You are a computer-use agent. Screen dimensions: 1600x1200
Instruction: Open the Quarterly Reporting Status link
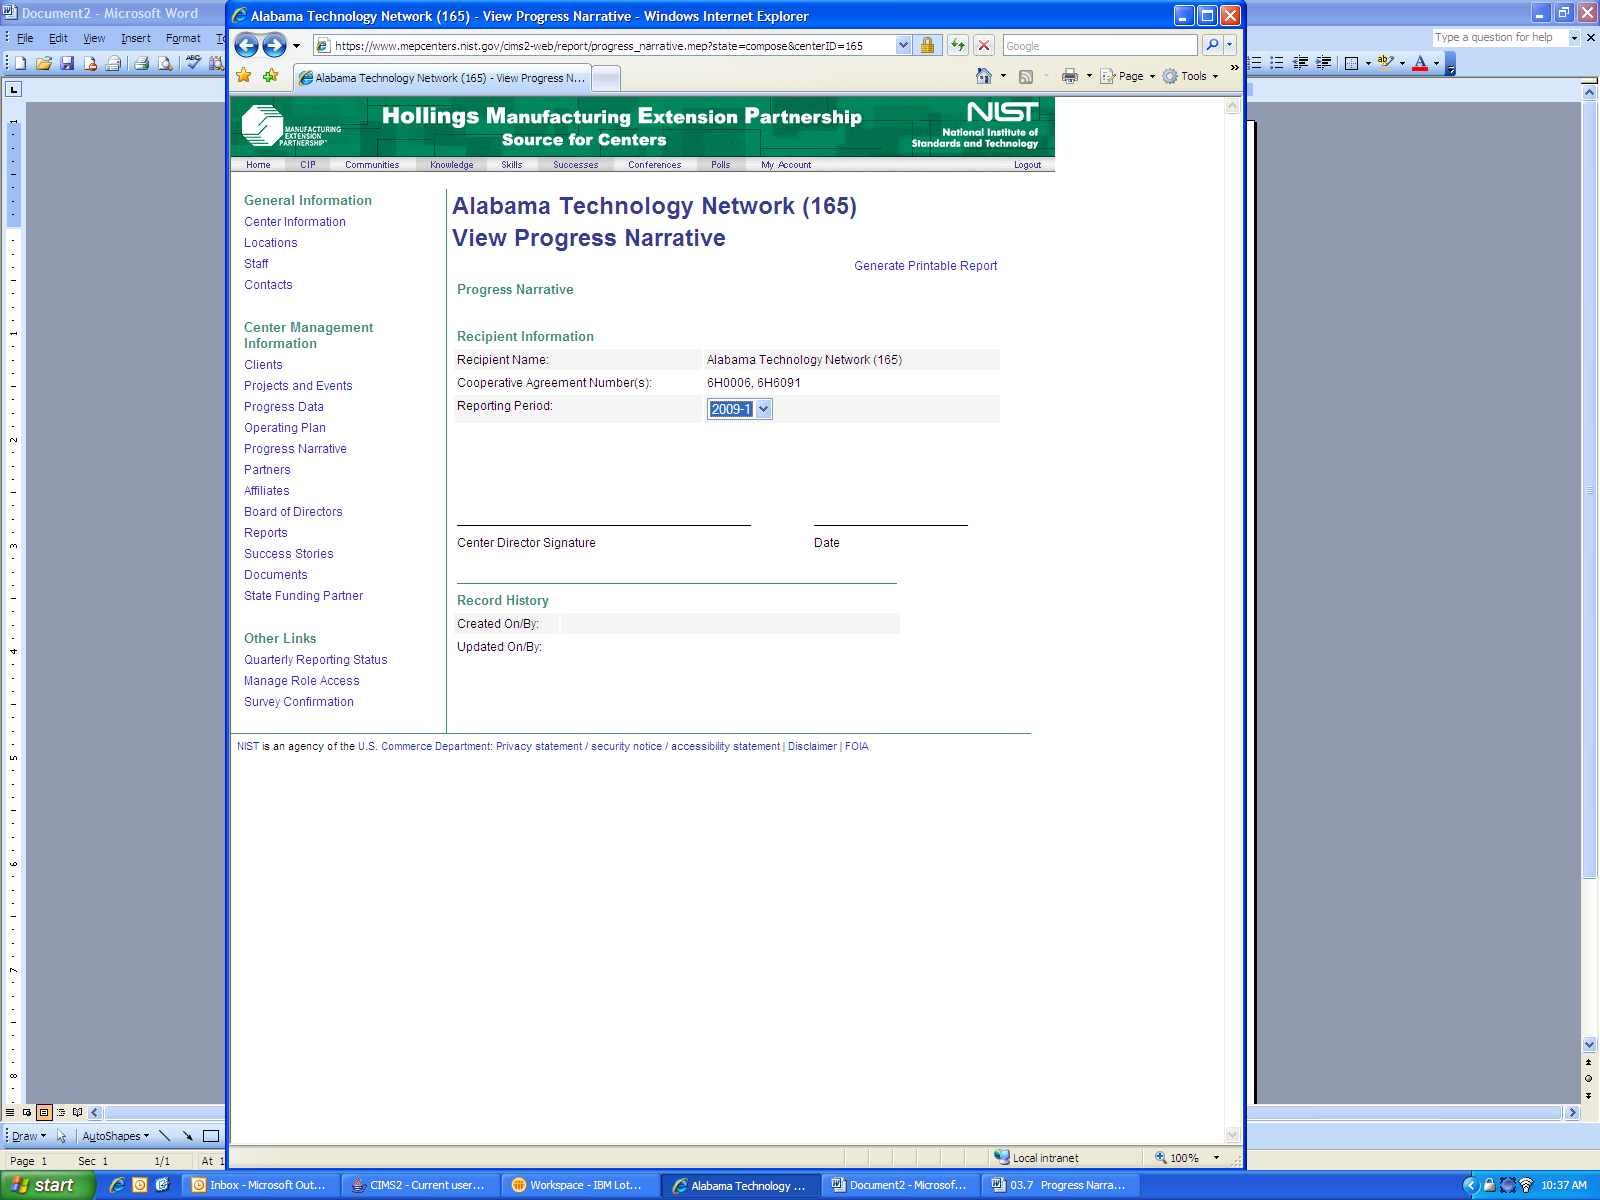316,660
